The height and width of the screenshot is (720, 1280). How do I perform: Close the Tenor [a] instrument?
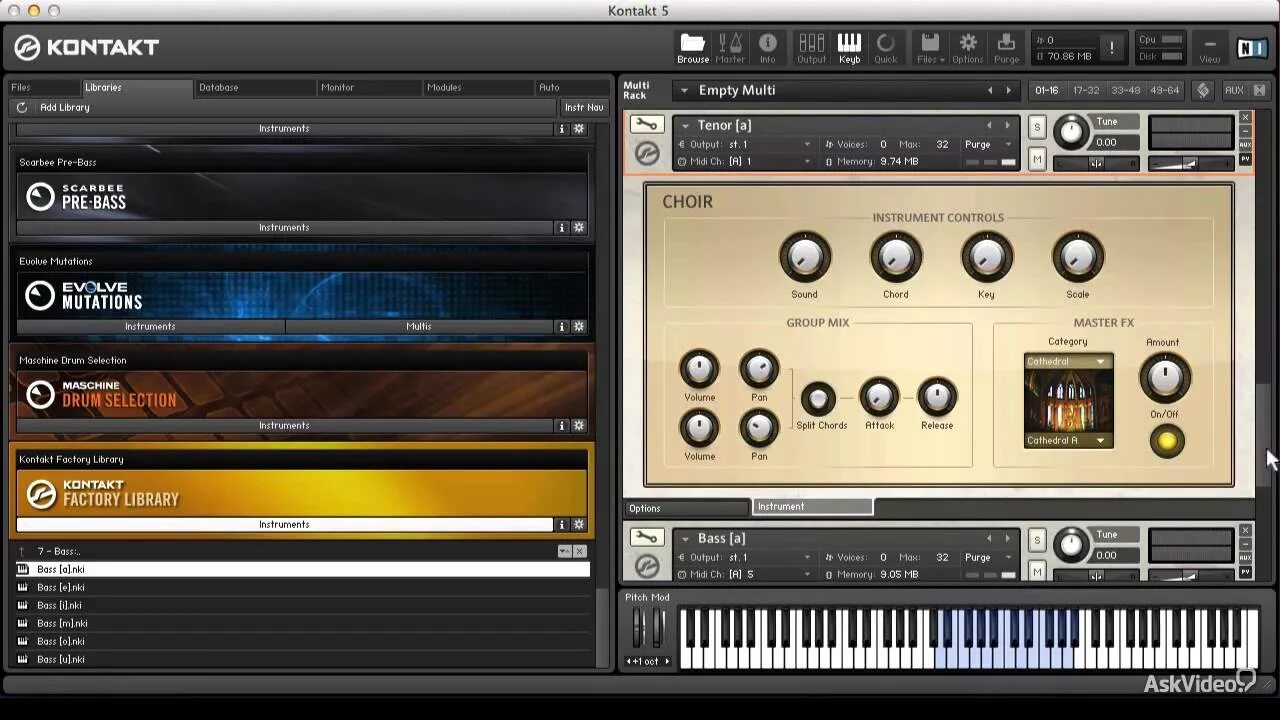pos(1245,118)
